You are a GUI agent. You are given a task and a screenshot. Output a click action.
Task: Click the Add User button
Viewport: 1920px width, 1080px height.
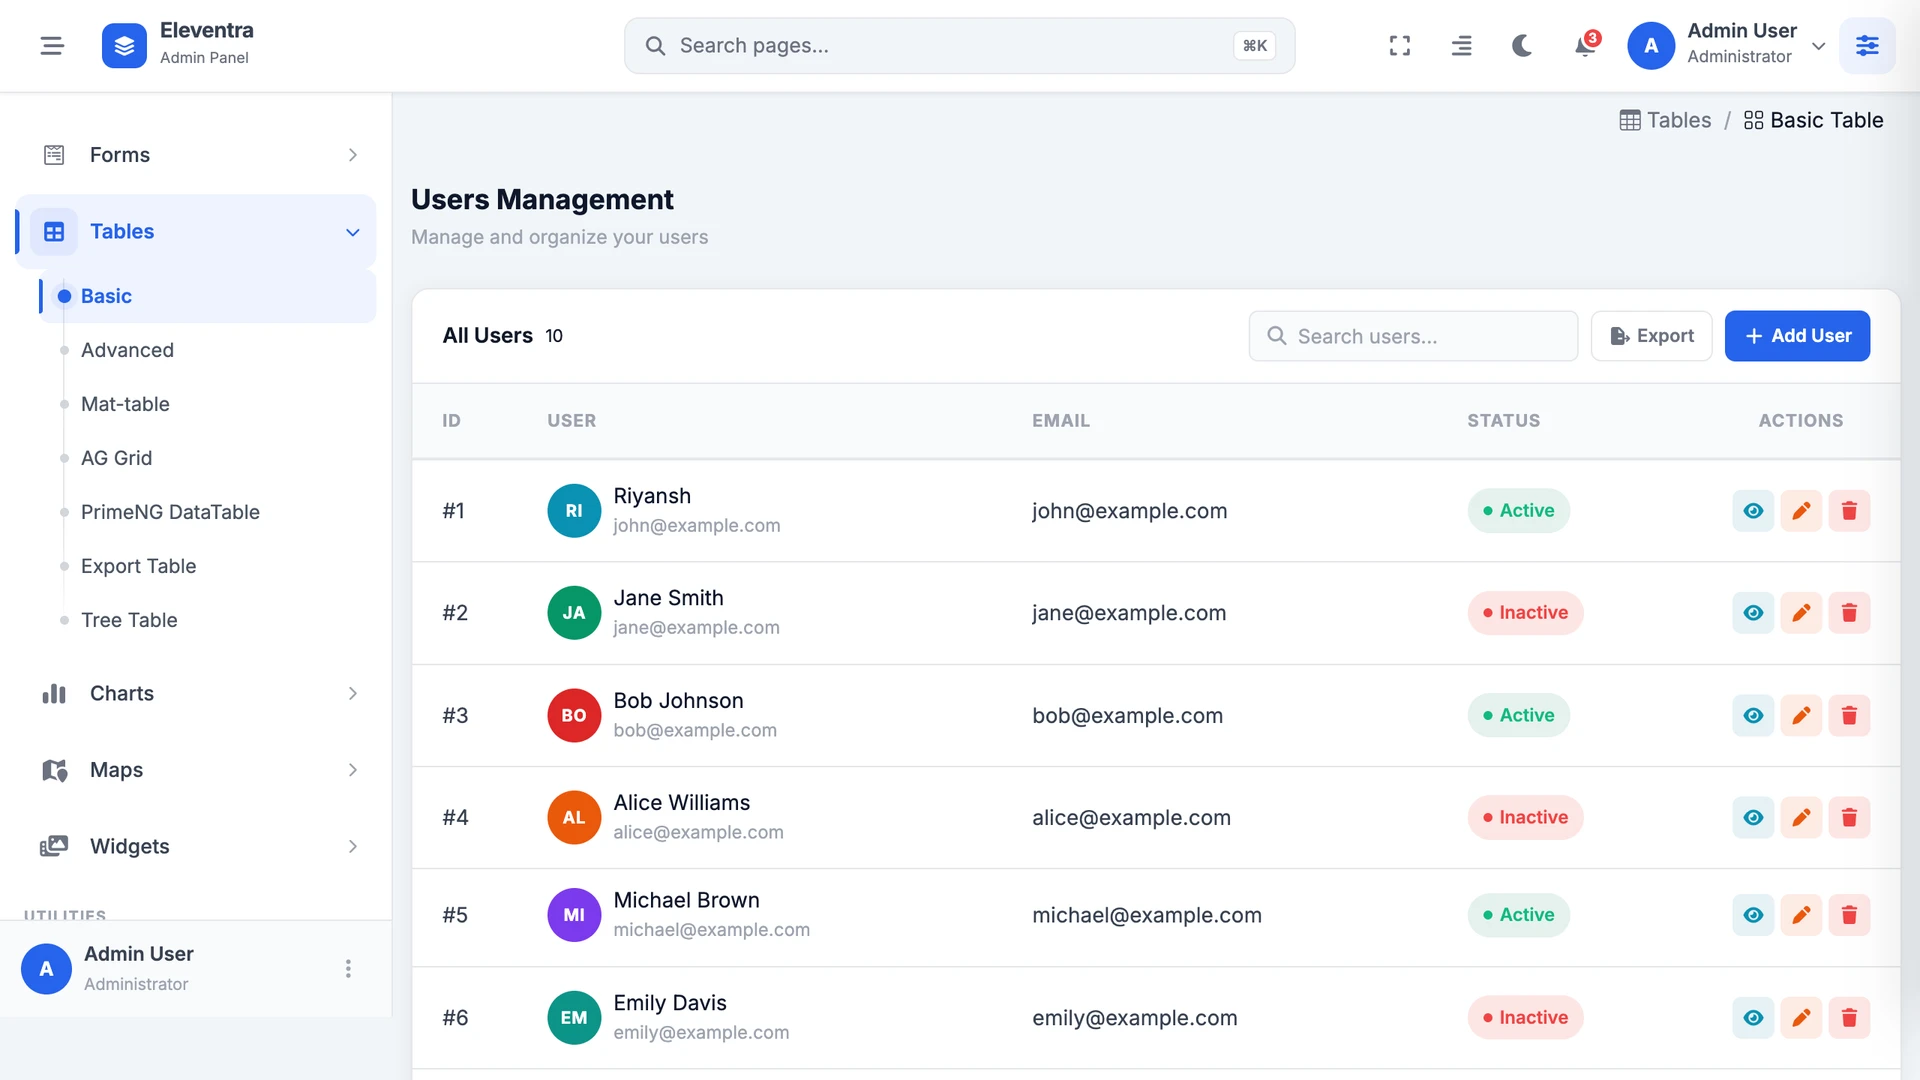pyautogui.click(x=1797, y=336)
